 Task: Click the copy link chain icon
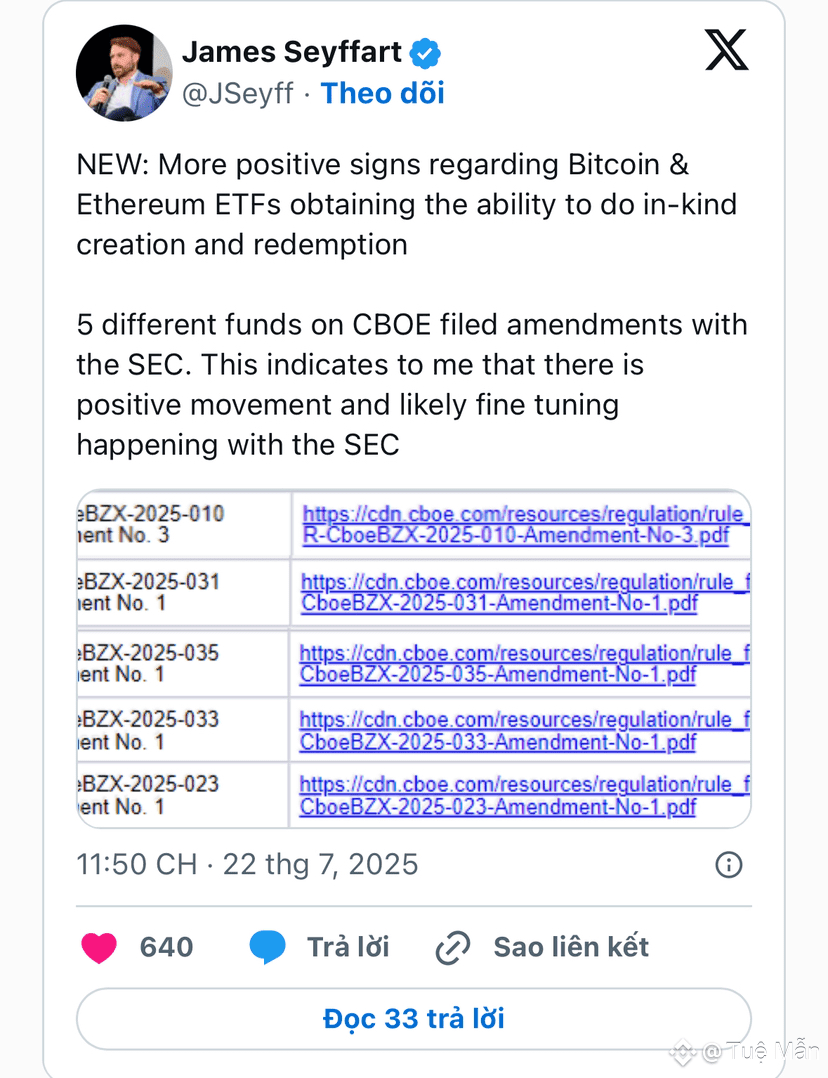[453, 947]
